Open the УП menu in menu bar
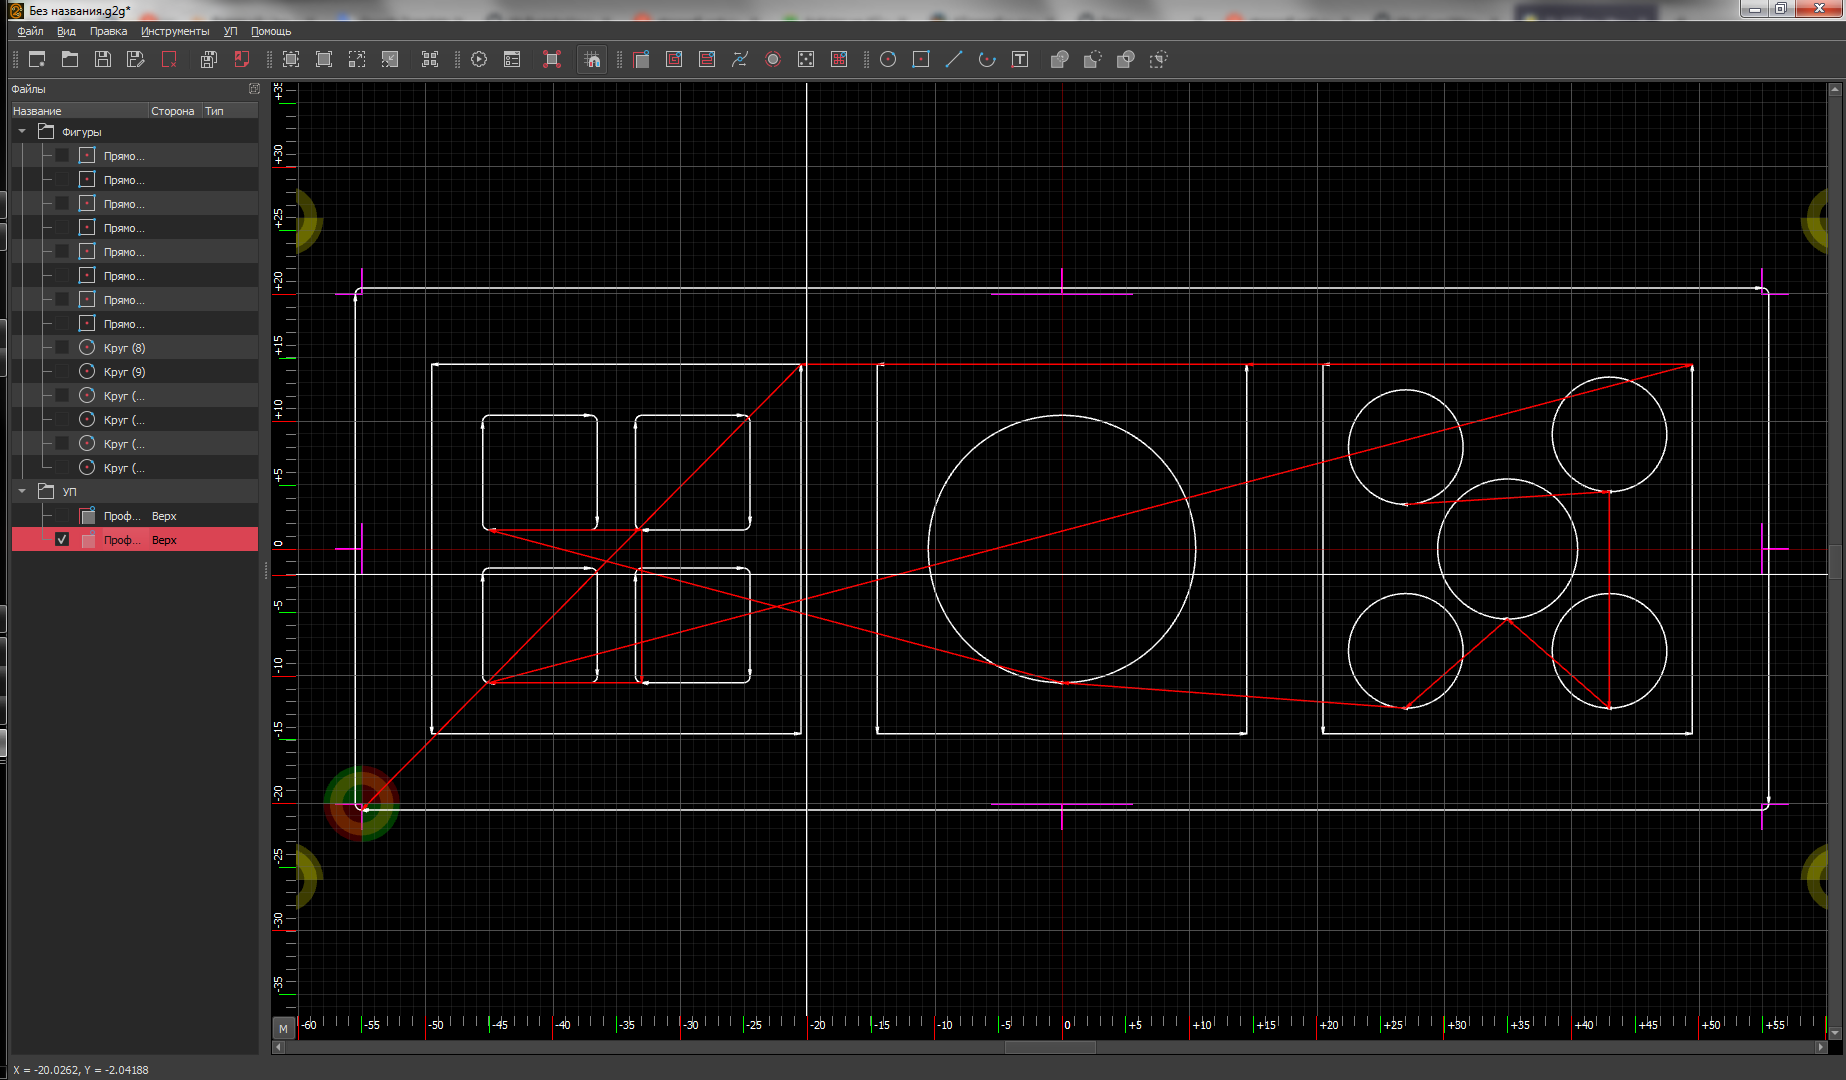 point(230,31)
